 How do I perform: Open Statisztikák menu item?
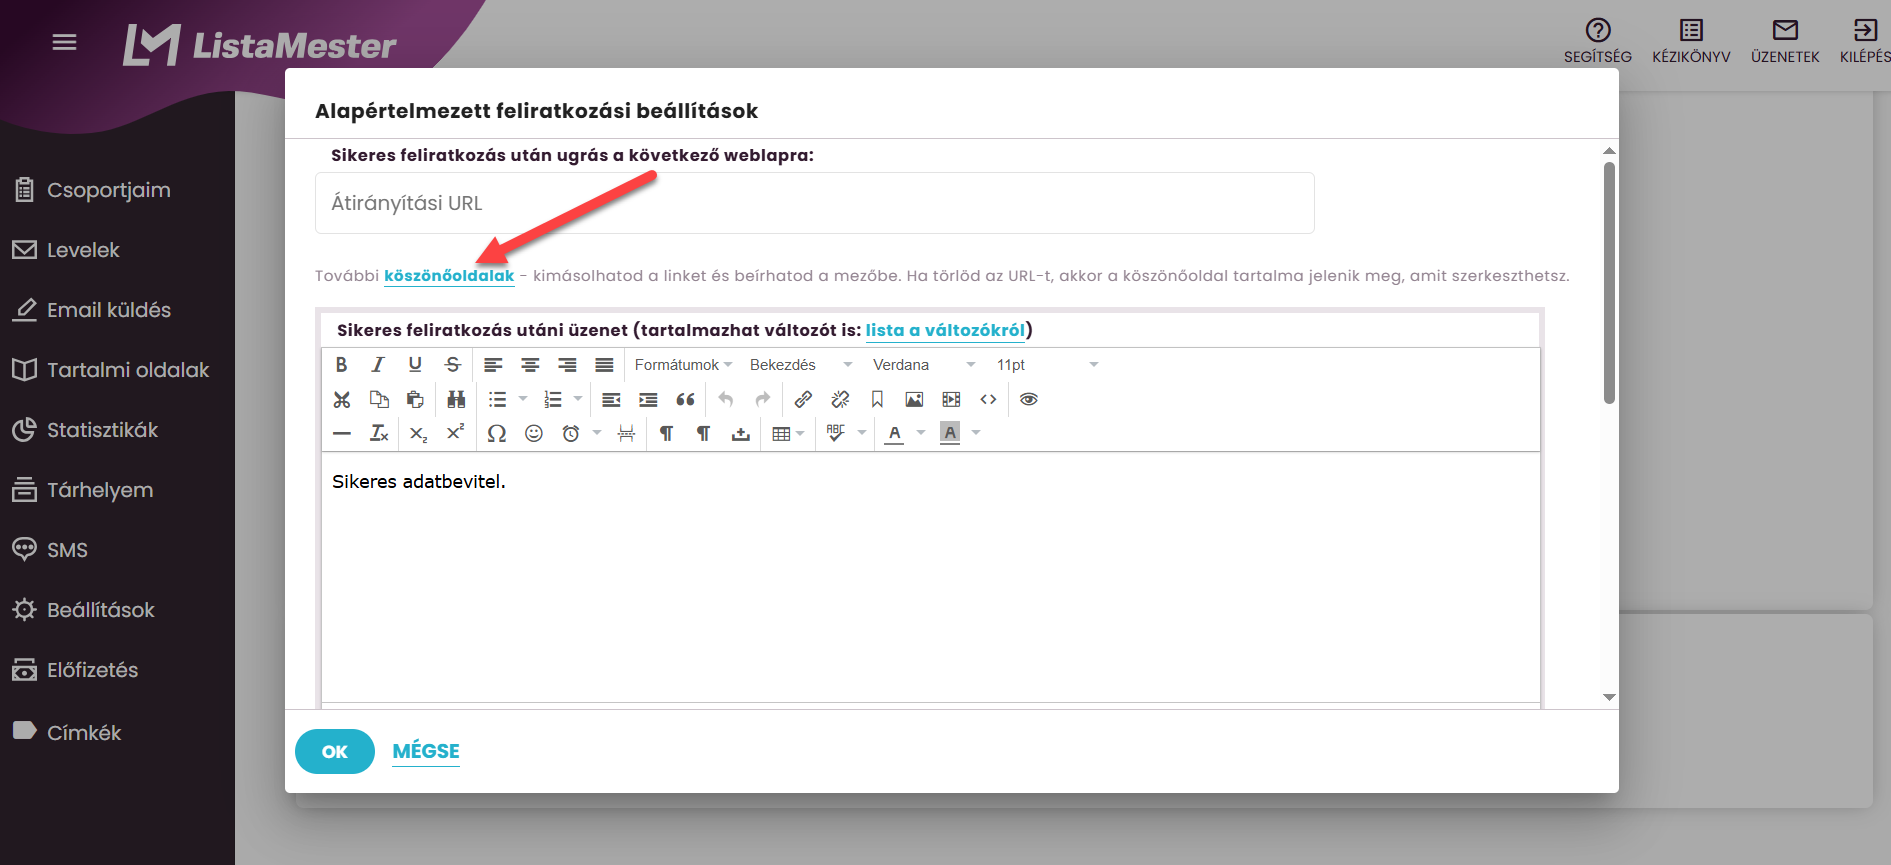pos(103,430)
